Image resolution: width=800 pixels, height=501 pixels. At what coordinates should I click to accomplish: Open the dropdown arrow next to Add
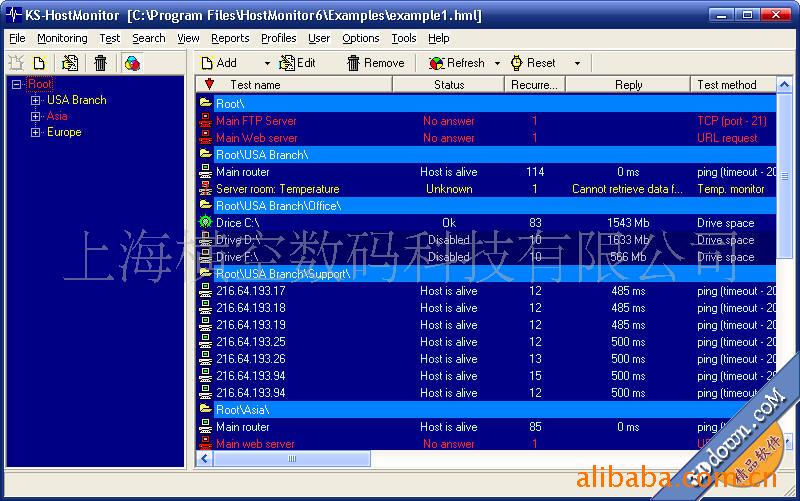[267, 63]
